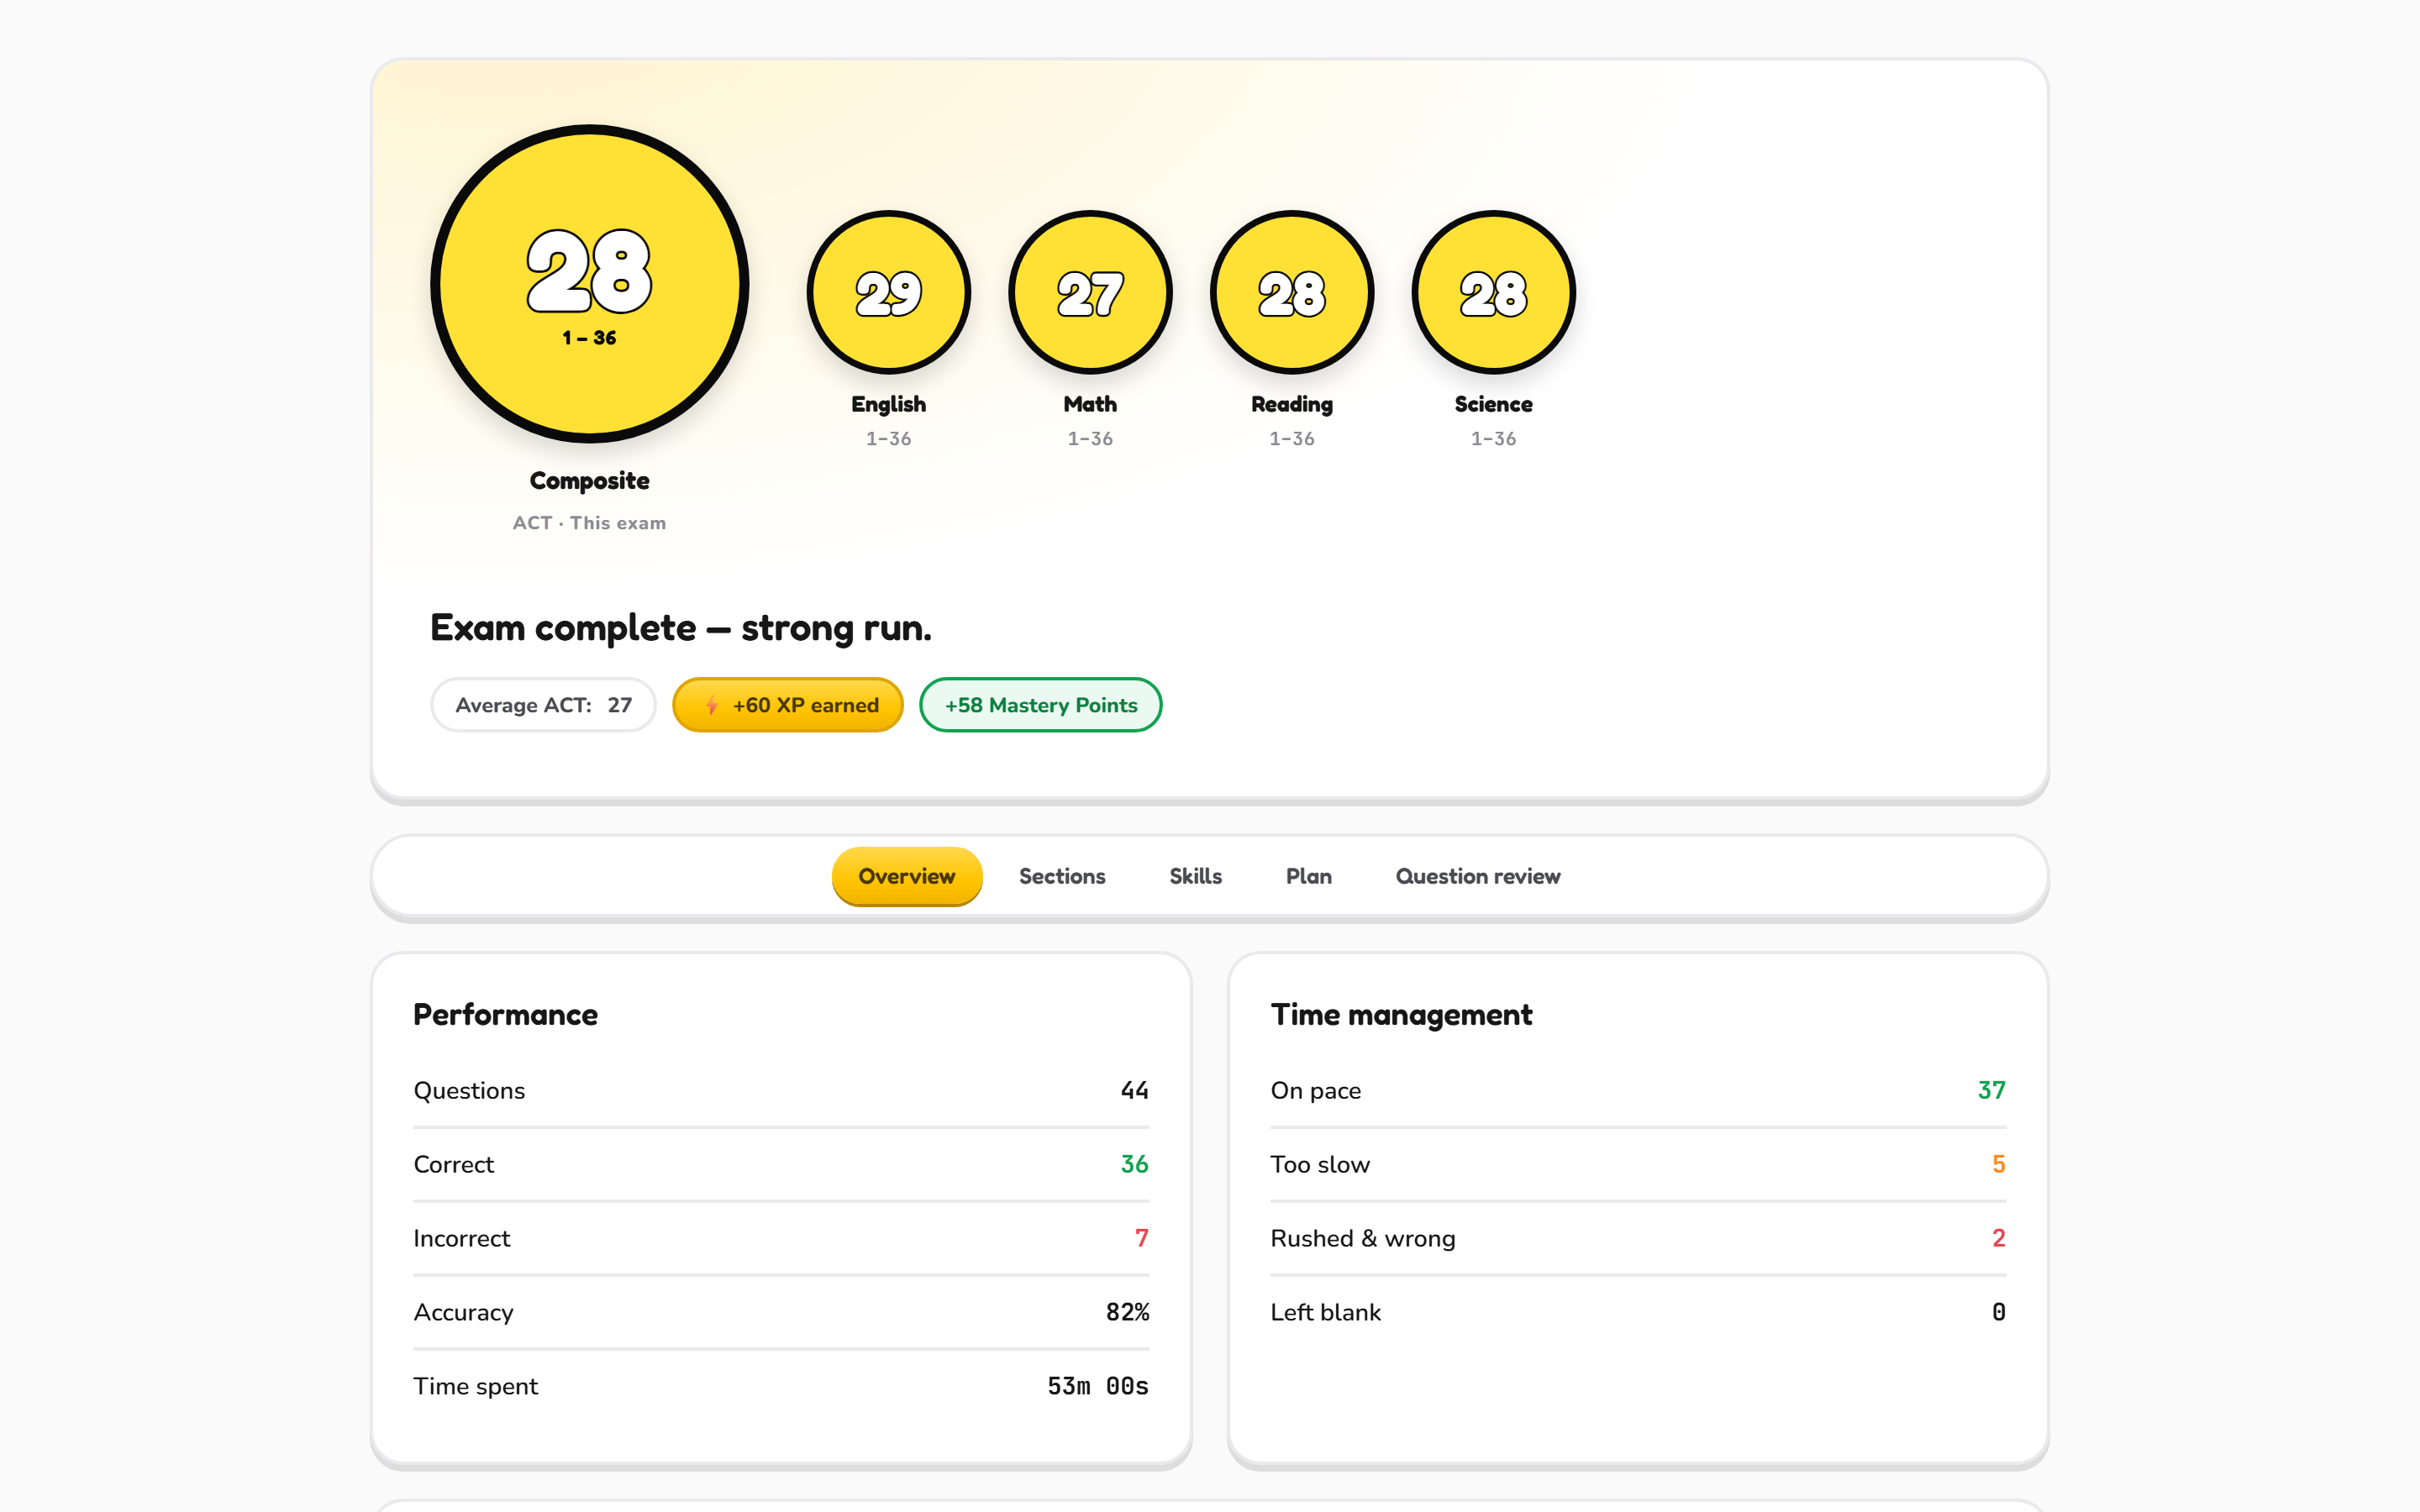Click the Questions row label
This screenshot has width=2420, height=1512.
pyautogui.click(x=469, y=1091)
